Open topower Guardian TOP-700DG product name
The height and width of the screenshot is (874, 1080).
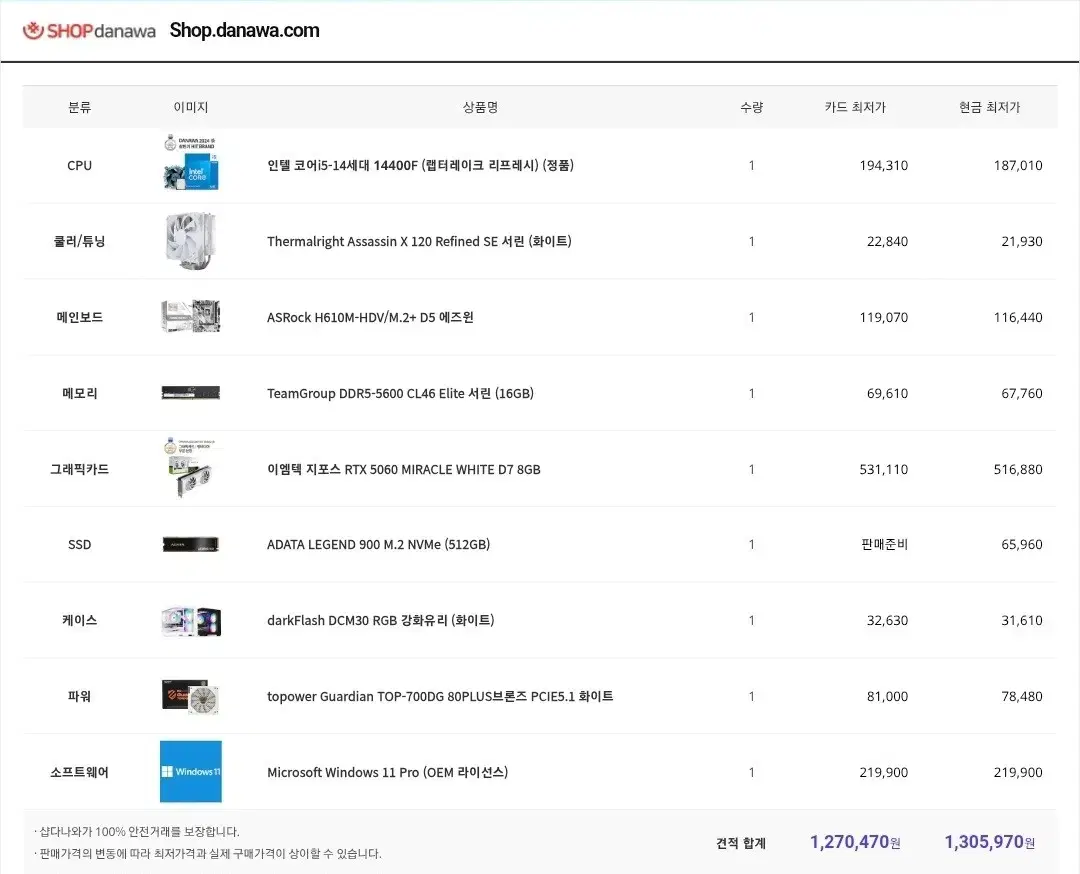pos(440,696)
